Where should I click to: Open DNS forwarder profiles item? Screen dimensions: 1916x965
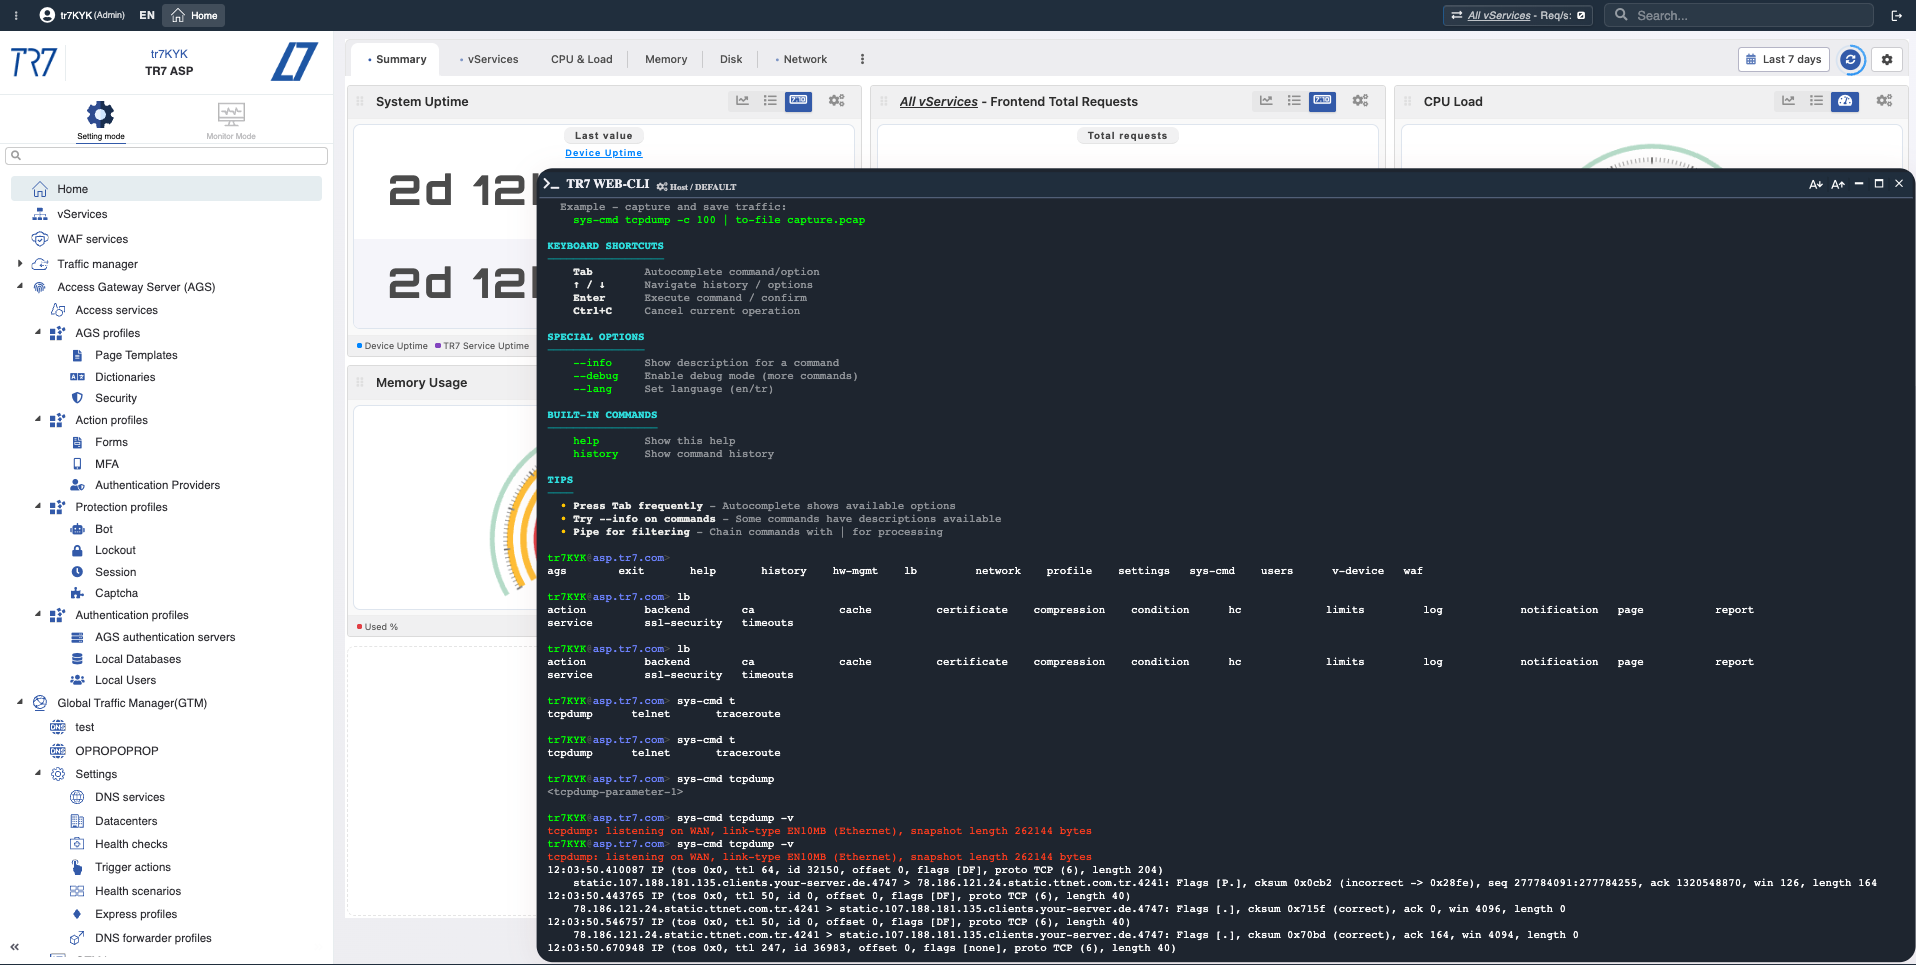(153, 938)
